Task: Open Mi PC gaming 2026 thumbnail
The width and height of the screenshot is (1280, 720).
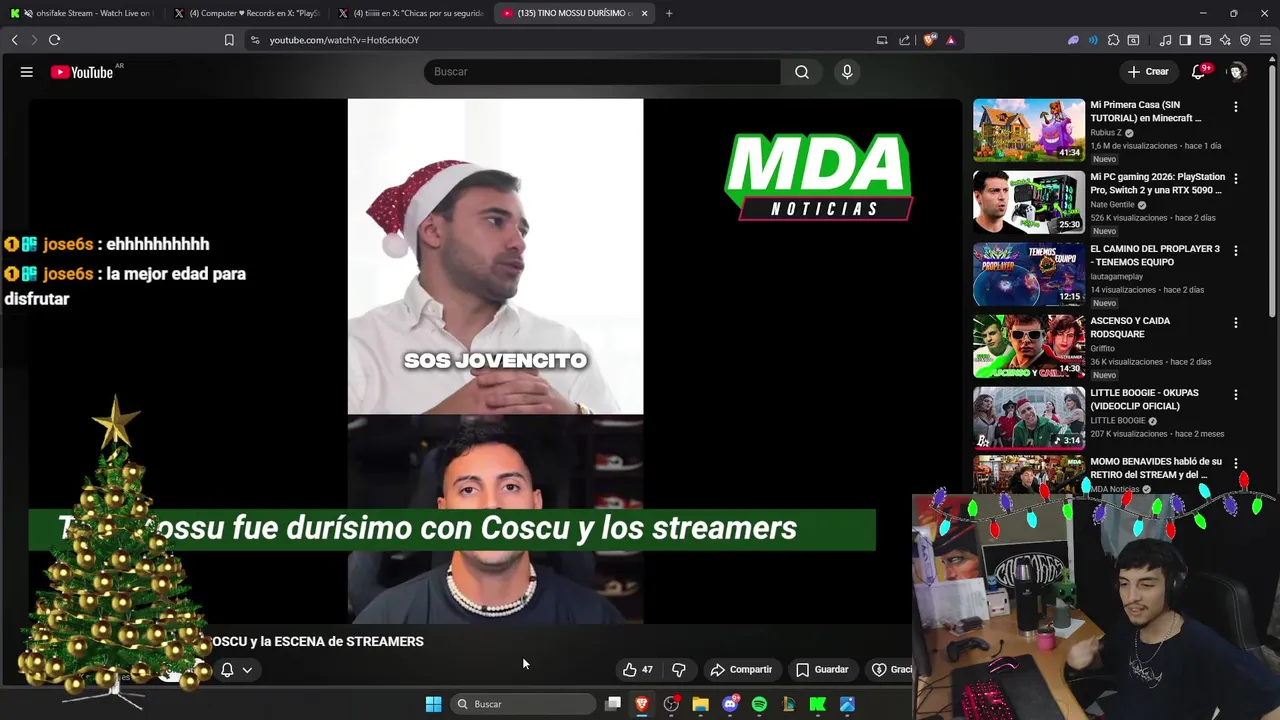Action: (1029, 202)
